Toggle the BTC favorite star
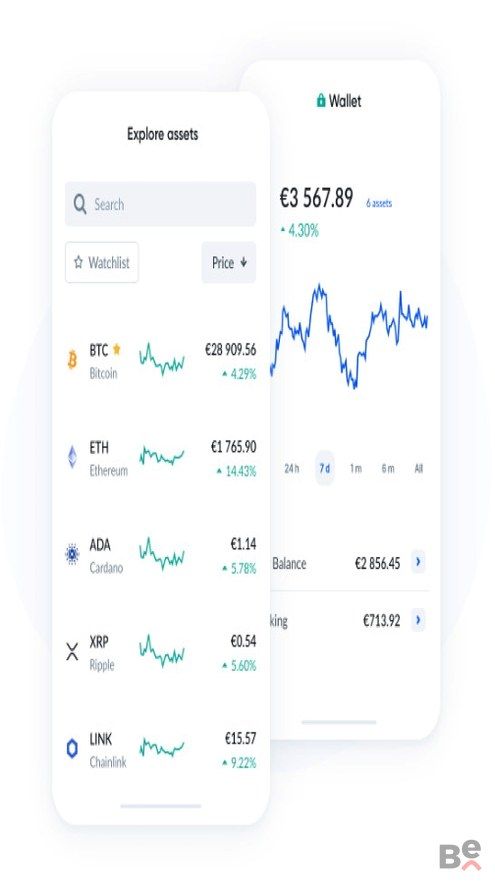This screenshot has height=891, width=495. point(117,349)
